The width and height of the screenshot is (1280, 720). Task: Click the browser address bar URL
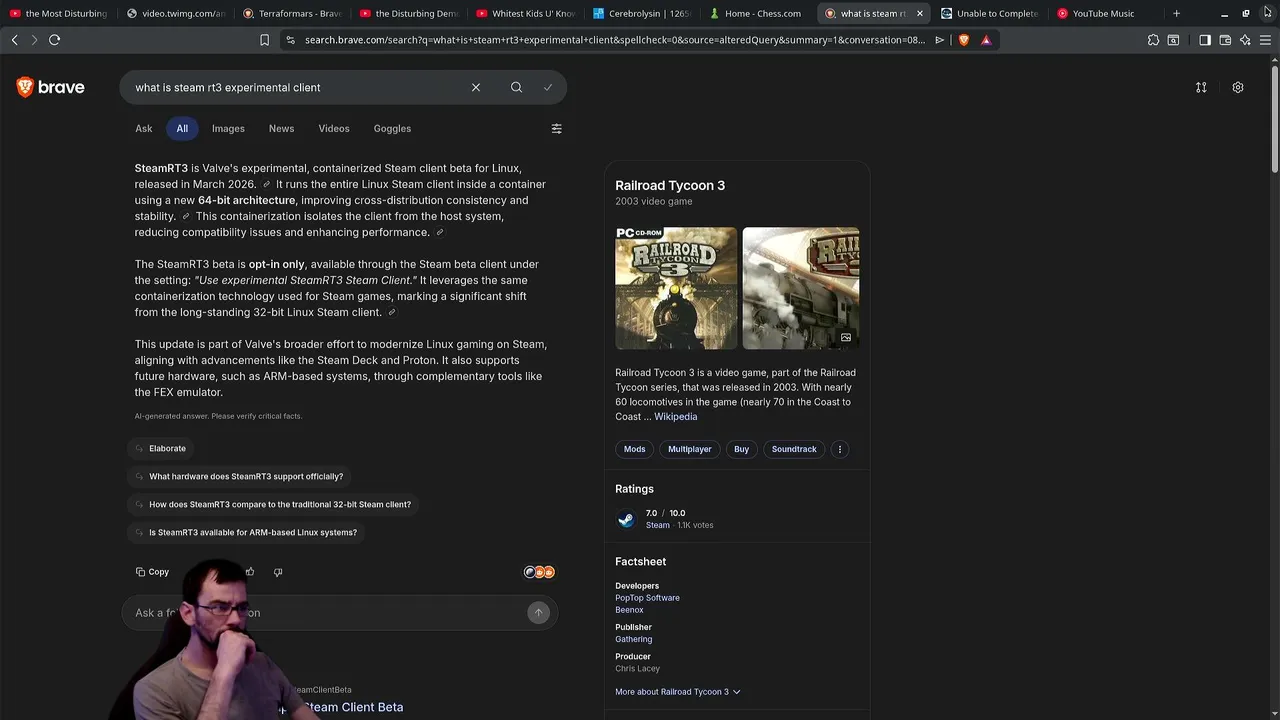click(x=615, y=40)
